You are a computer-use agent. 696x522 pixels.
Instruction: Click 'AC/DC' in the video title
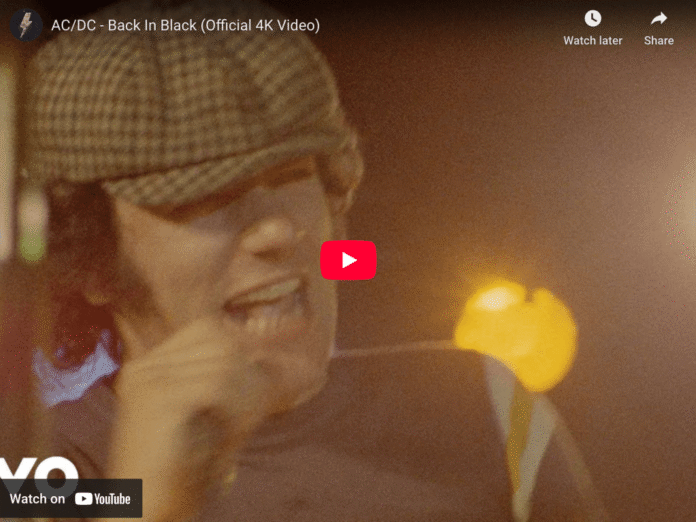tap(73, 25)
